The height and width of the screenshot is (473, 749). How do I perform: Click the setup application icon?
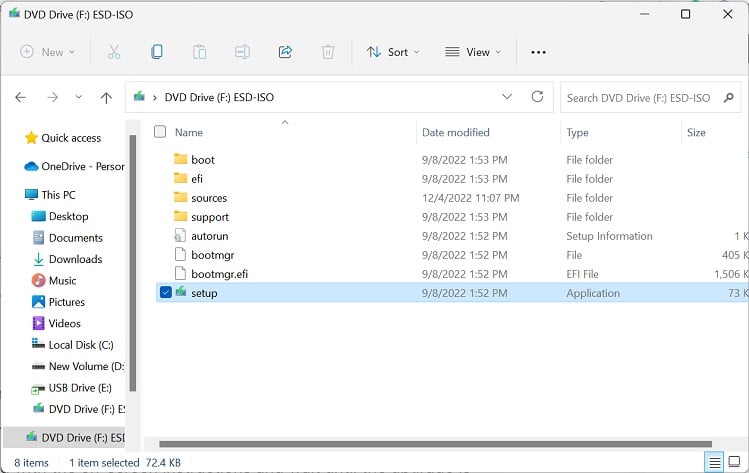coord(181,291)
